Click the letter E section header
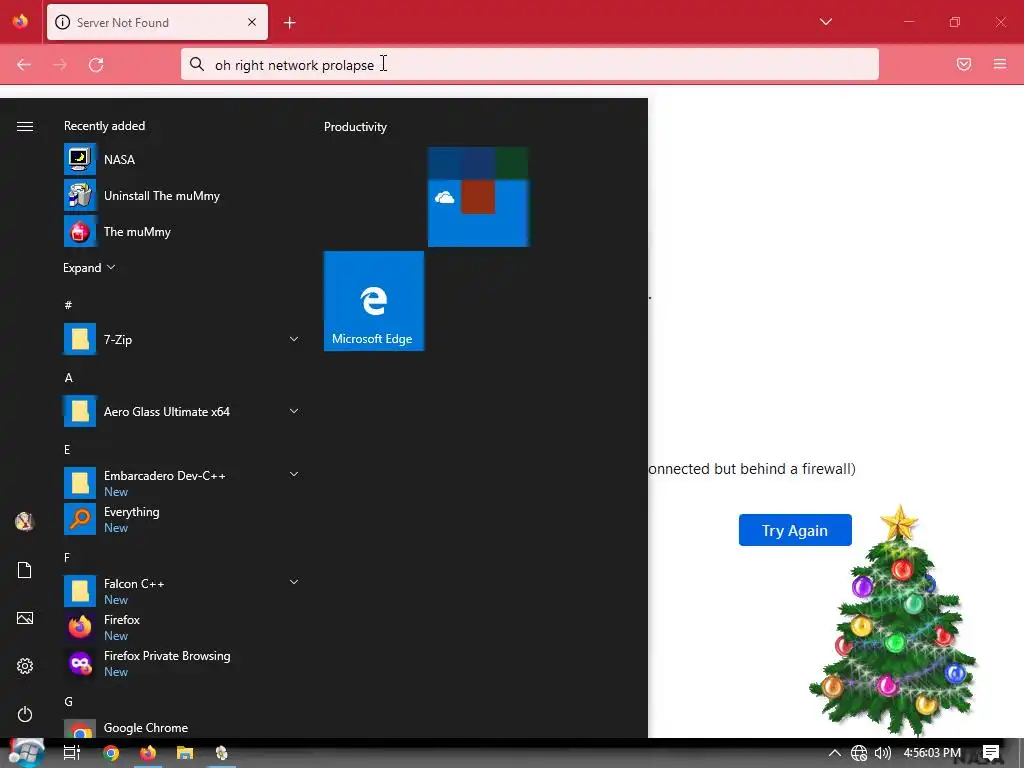The width and height of the screenshot is (1024, 768). [x=67, y=449]
